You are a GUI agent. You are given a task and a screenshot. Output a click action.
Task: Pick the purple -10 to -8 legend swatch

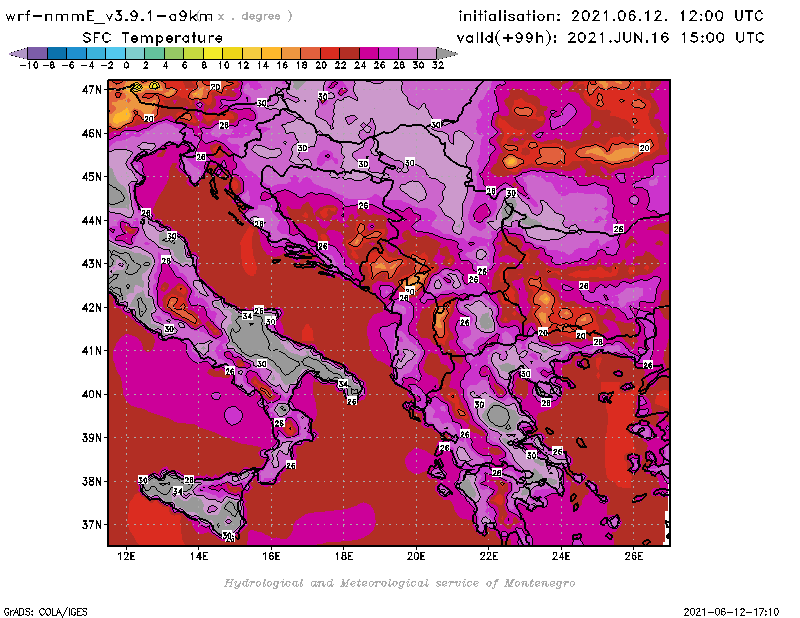pos(38,53)
